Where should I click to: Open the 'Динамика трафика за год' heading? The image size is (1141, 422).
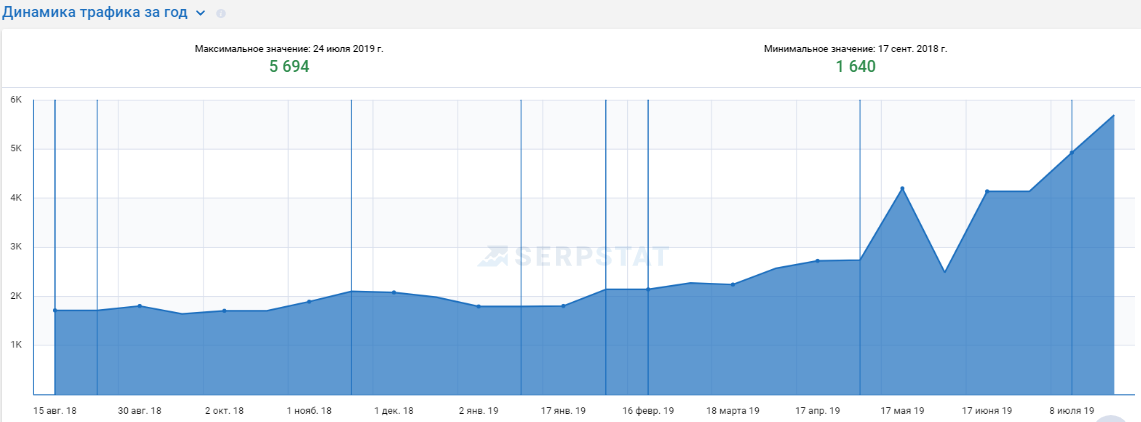tap(94, 12)
